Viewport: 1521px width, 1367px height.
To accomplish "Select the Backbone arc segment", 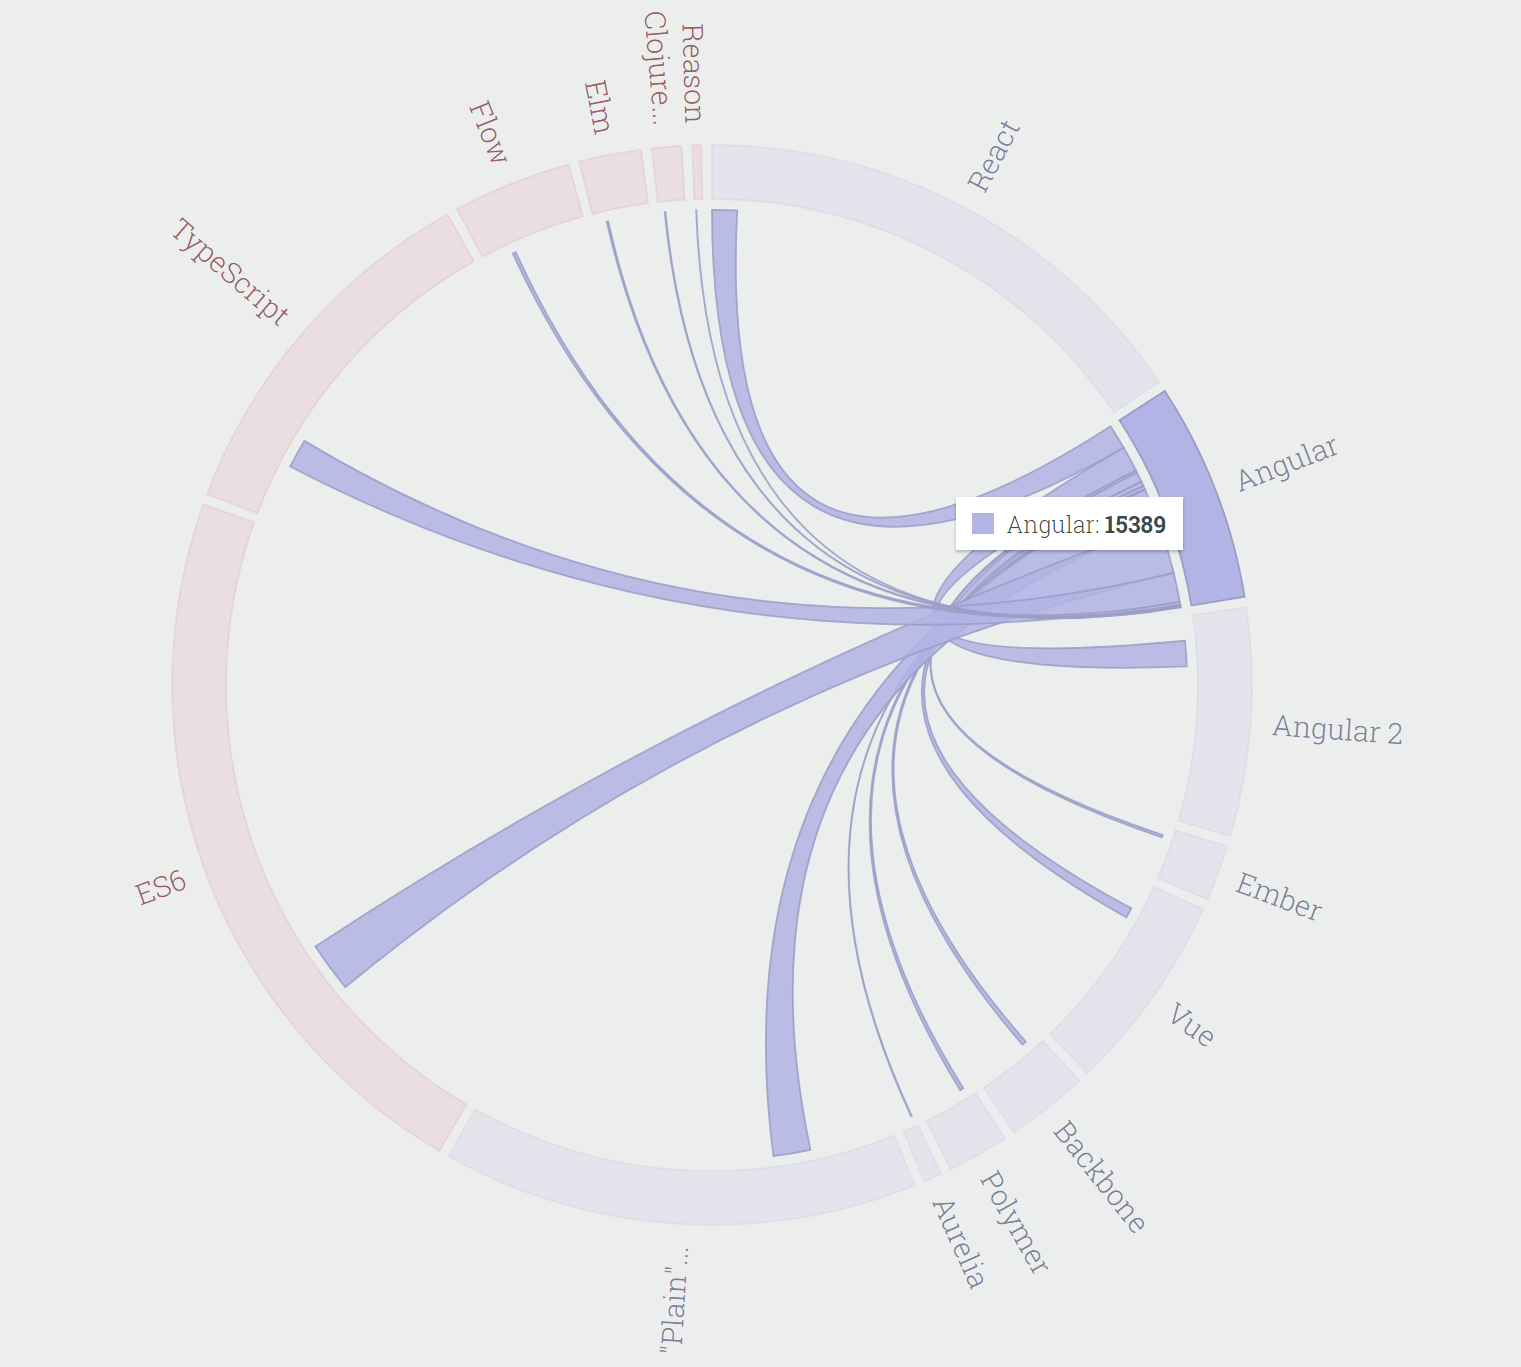I will (1031, 1086).
